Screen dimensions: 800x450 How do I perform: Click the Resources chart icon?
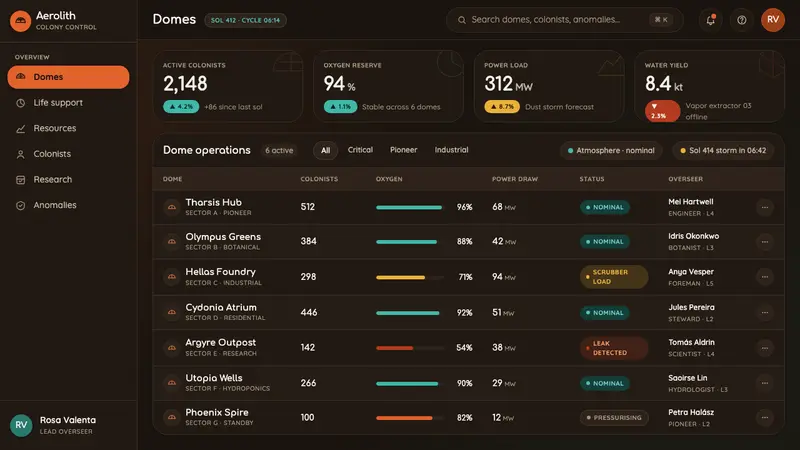click(20, 129)
